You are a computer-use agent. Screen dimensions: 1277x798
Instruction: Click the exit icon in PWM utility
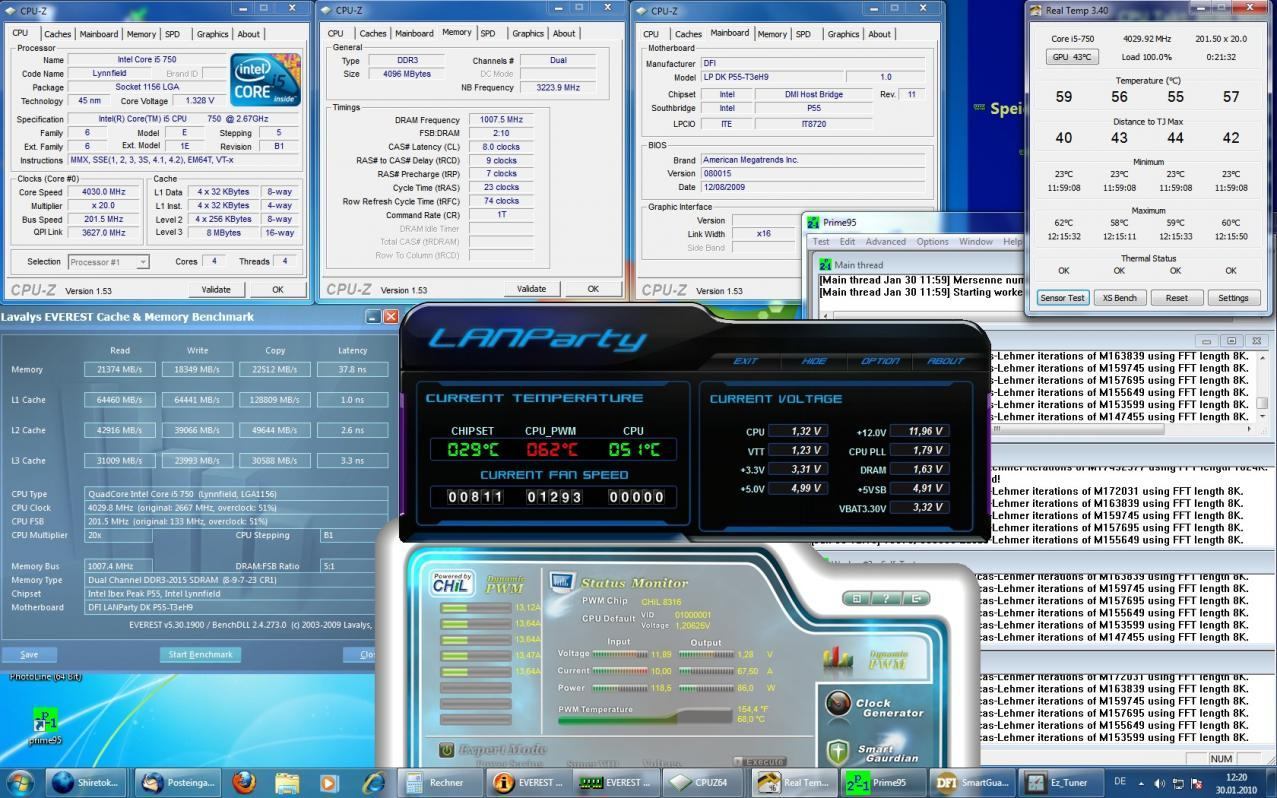coord(914,599)
